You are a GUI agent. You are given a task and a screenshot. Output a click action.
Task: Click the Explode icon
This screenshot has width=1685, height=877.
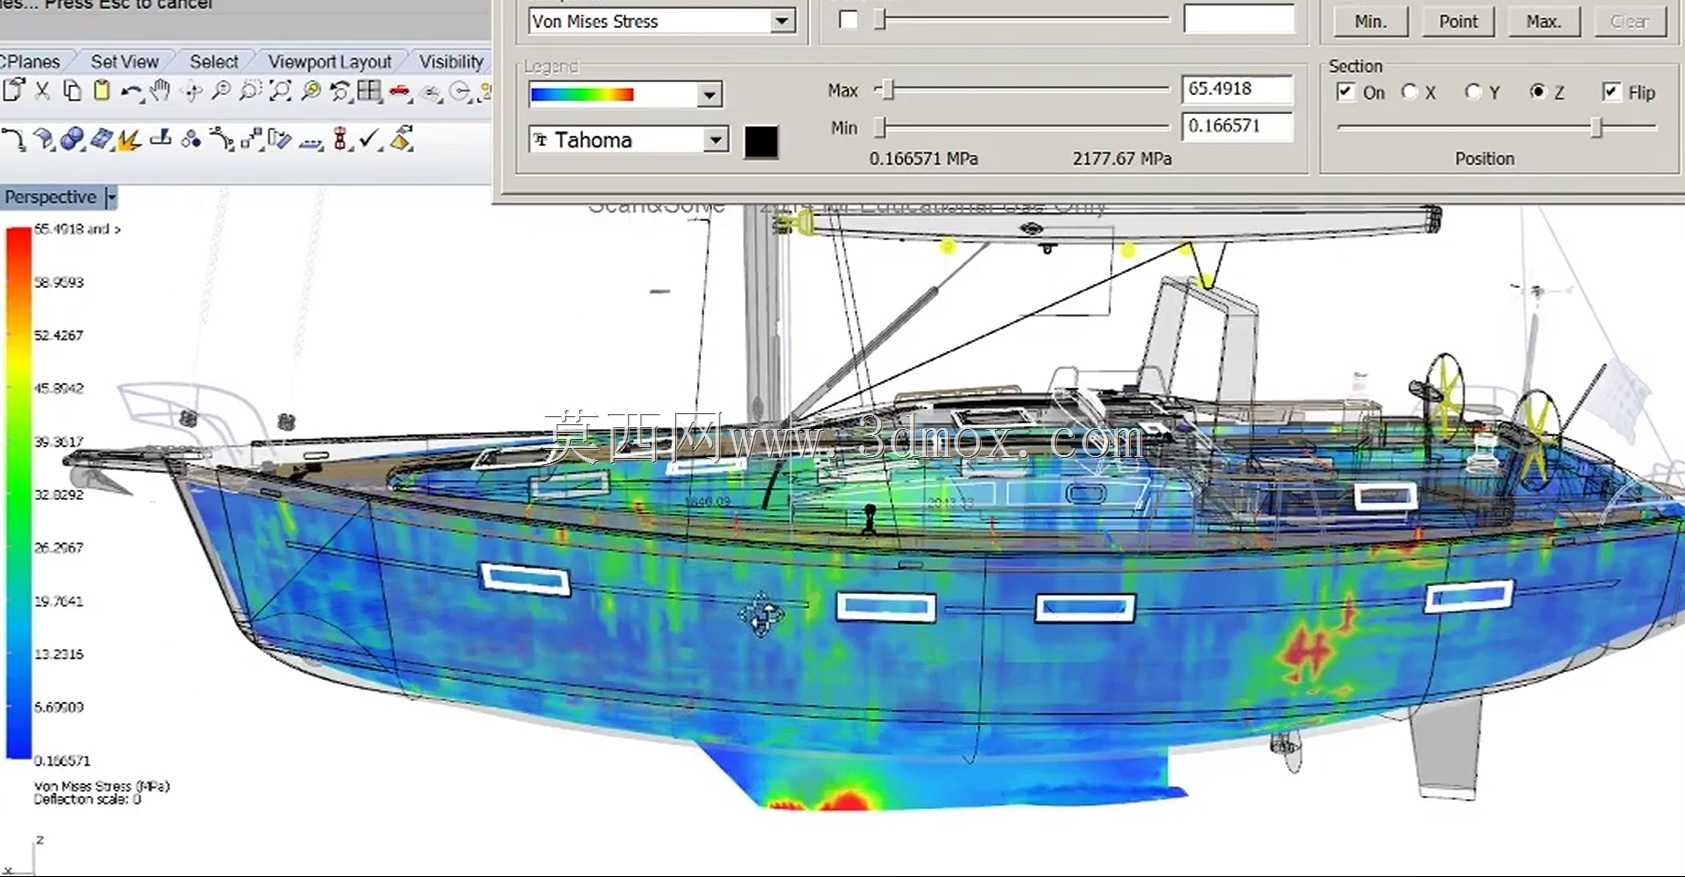(128, 140)
